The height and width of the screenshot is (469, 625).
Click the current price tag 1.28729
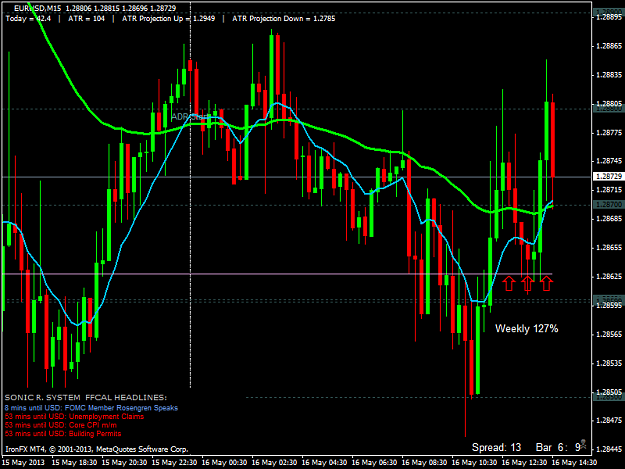[x=609, y=176]
